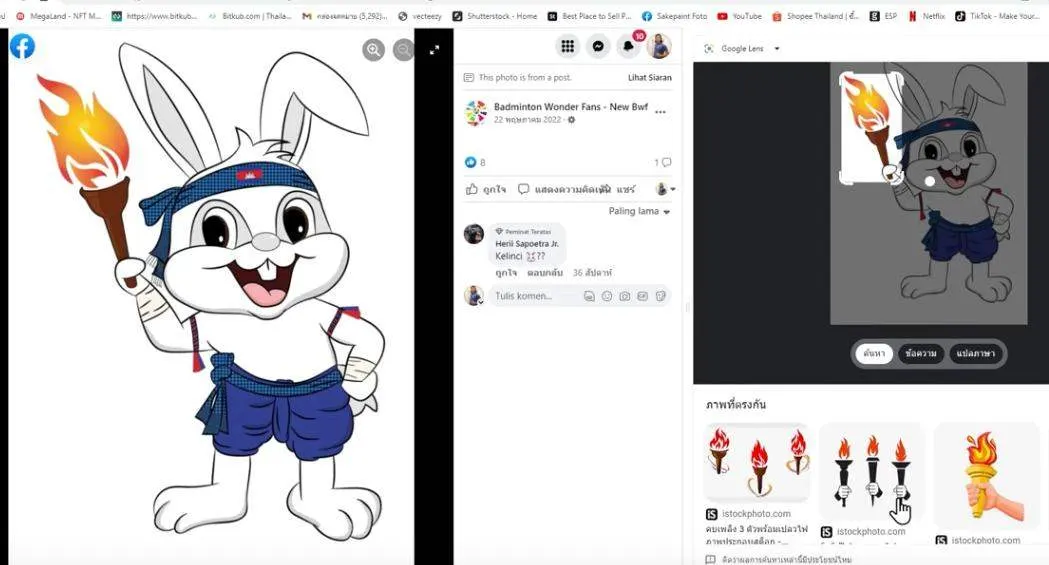Open the three red torches result
The image size is (1049, 565).
click(x=757, y=463)
